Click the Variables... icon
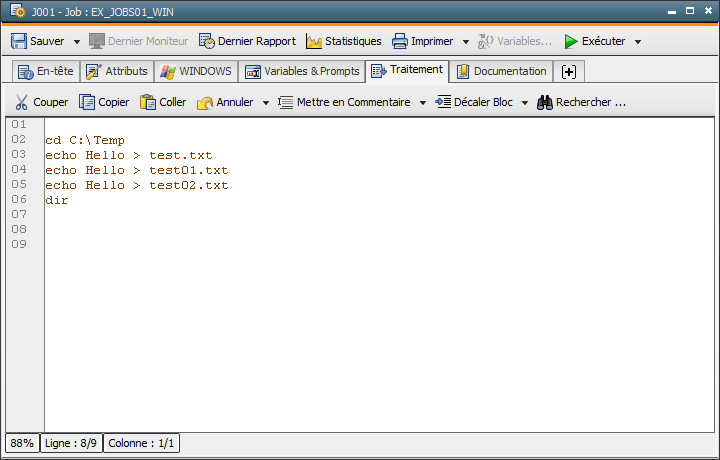The image size is (720, 460). 485,41
